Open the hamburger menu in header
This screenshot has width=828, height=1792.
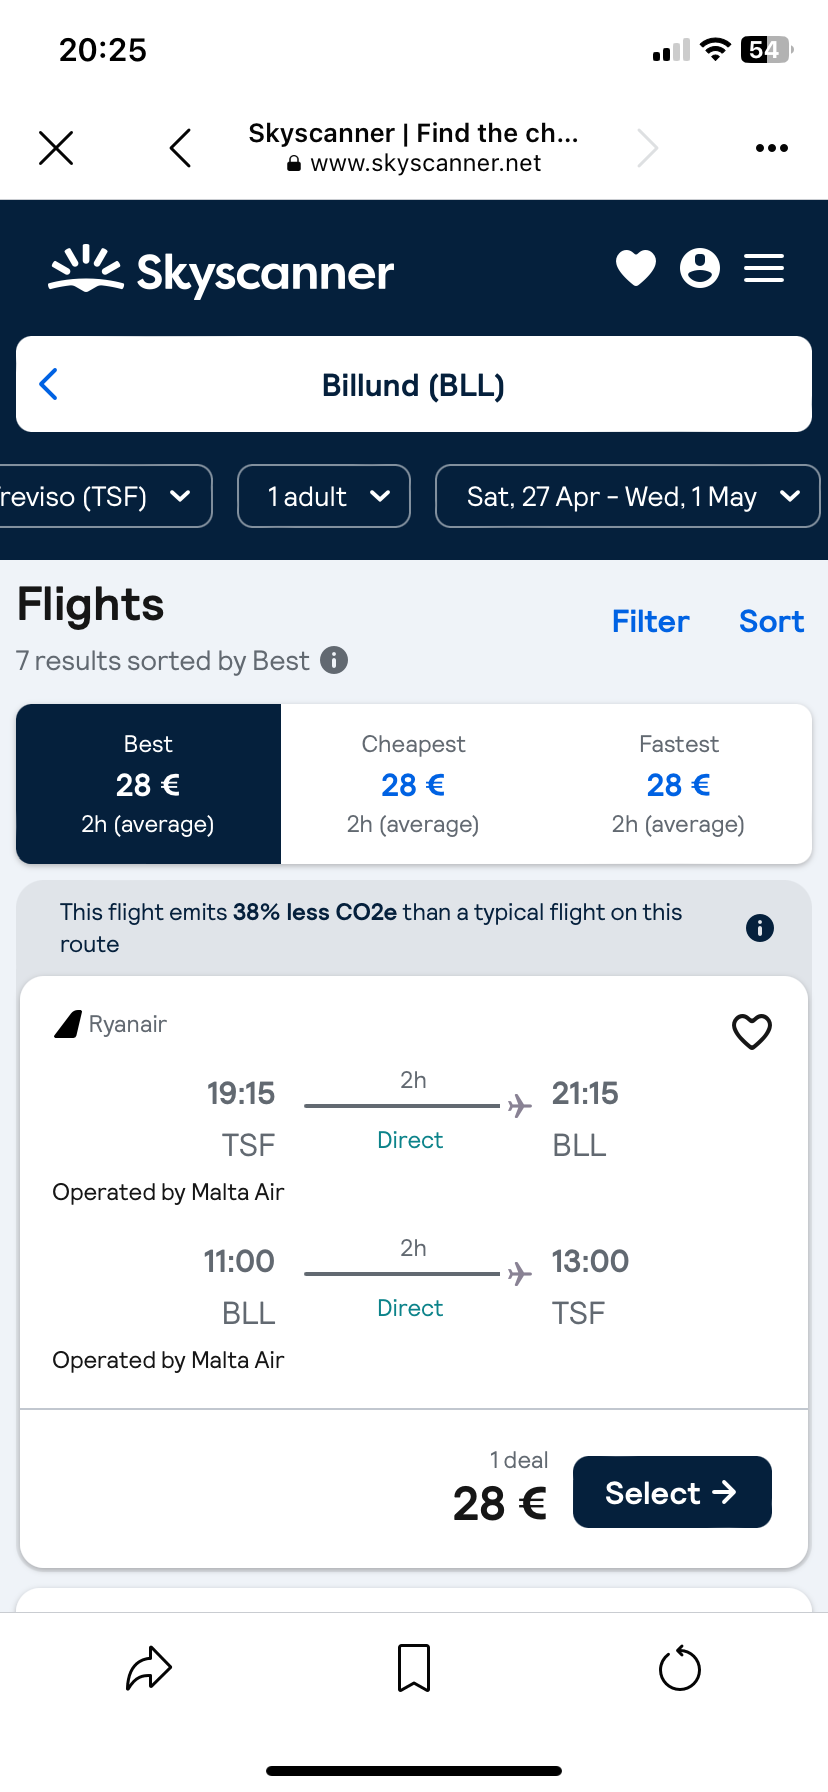764,268
